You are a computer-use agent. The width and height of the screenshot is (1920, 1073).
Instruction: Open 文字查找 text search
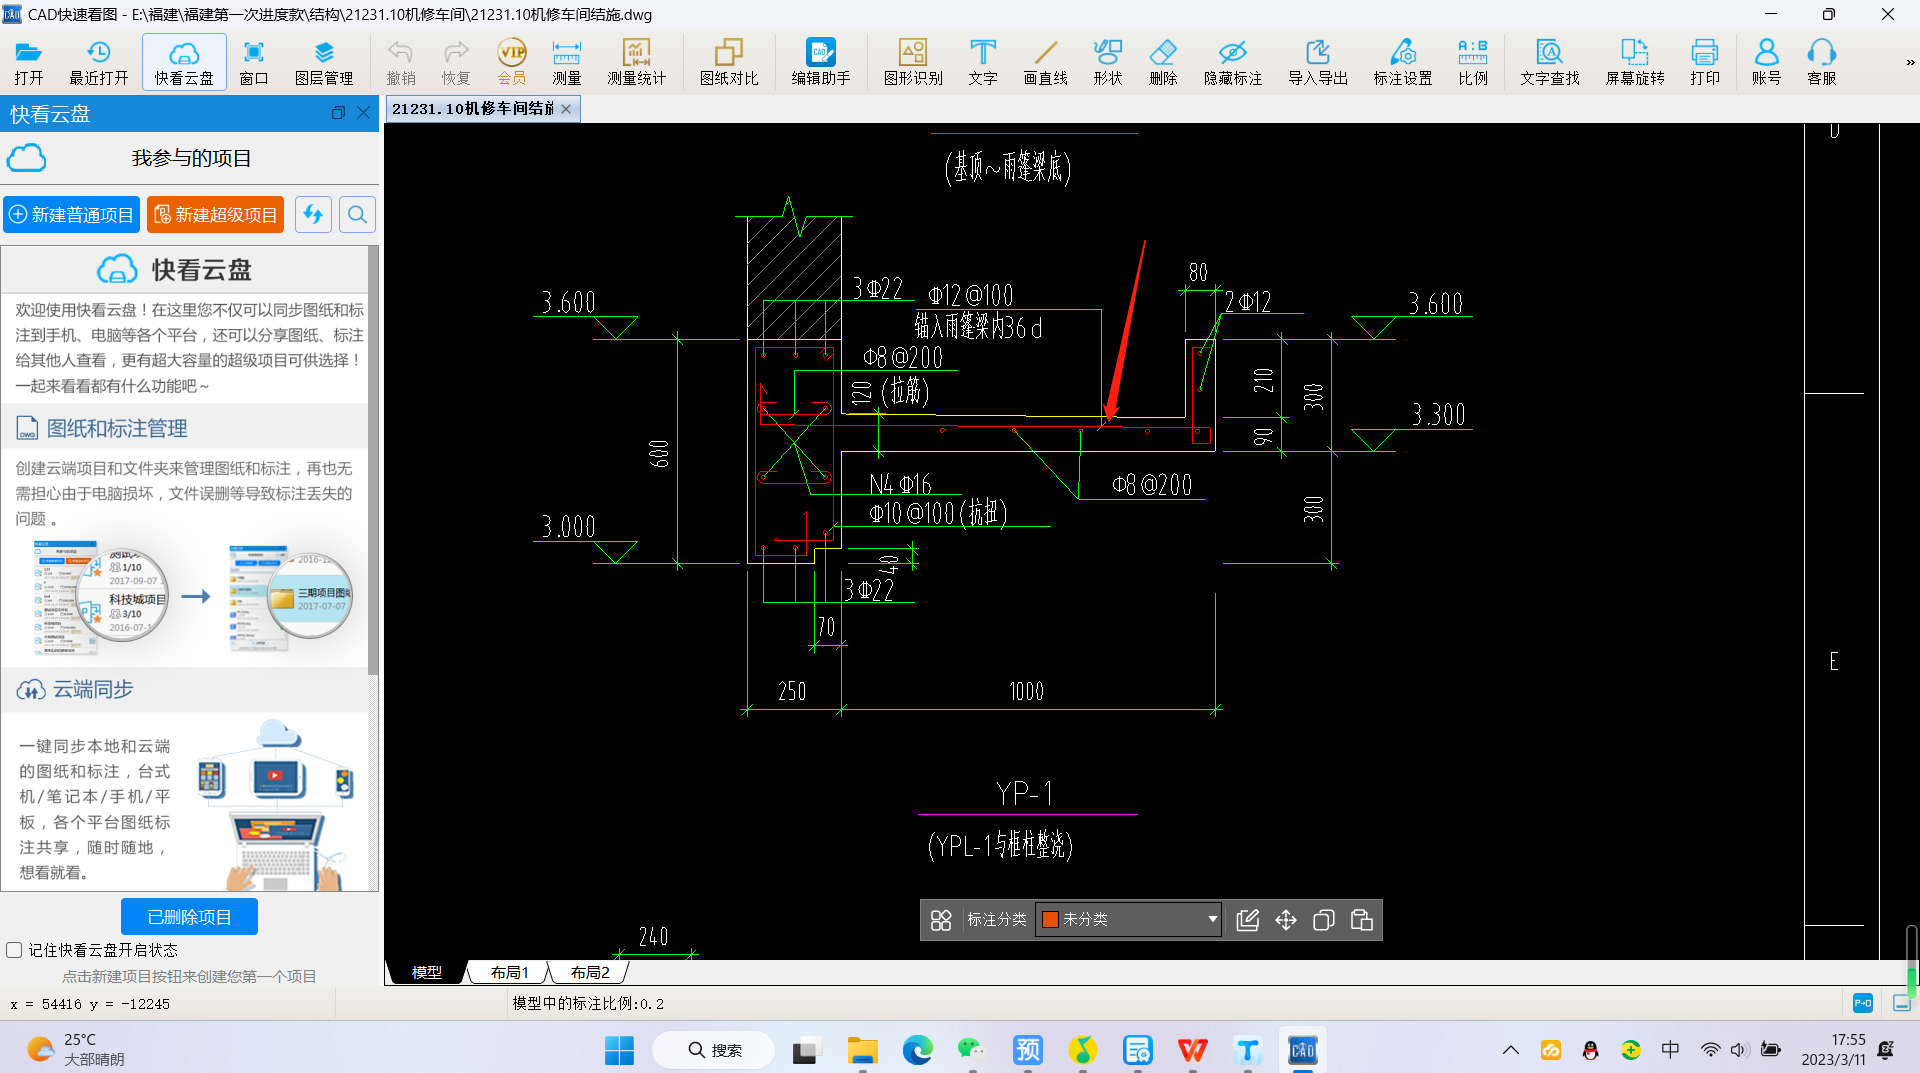coord(1549,62)
